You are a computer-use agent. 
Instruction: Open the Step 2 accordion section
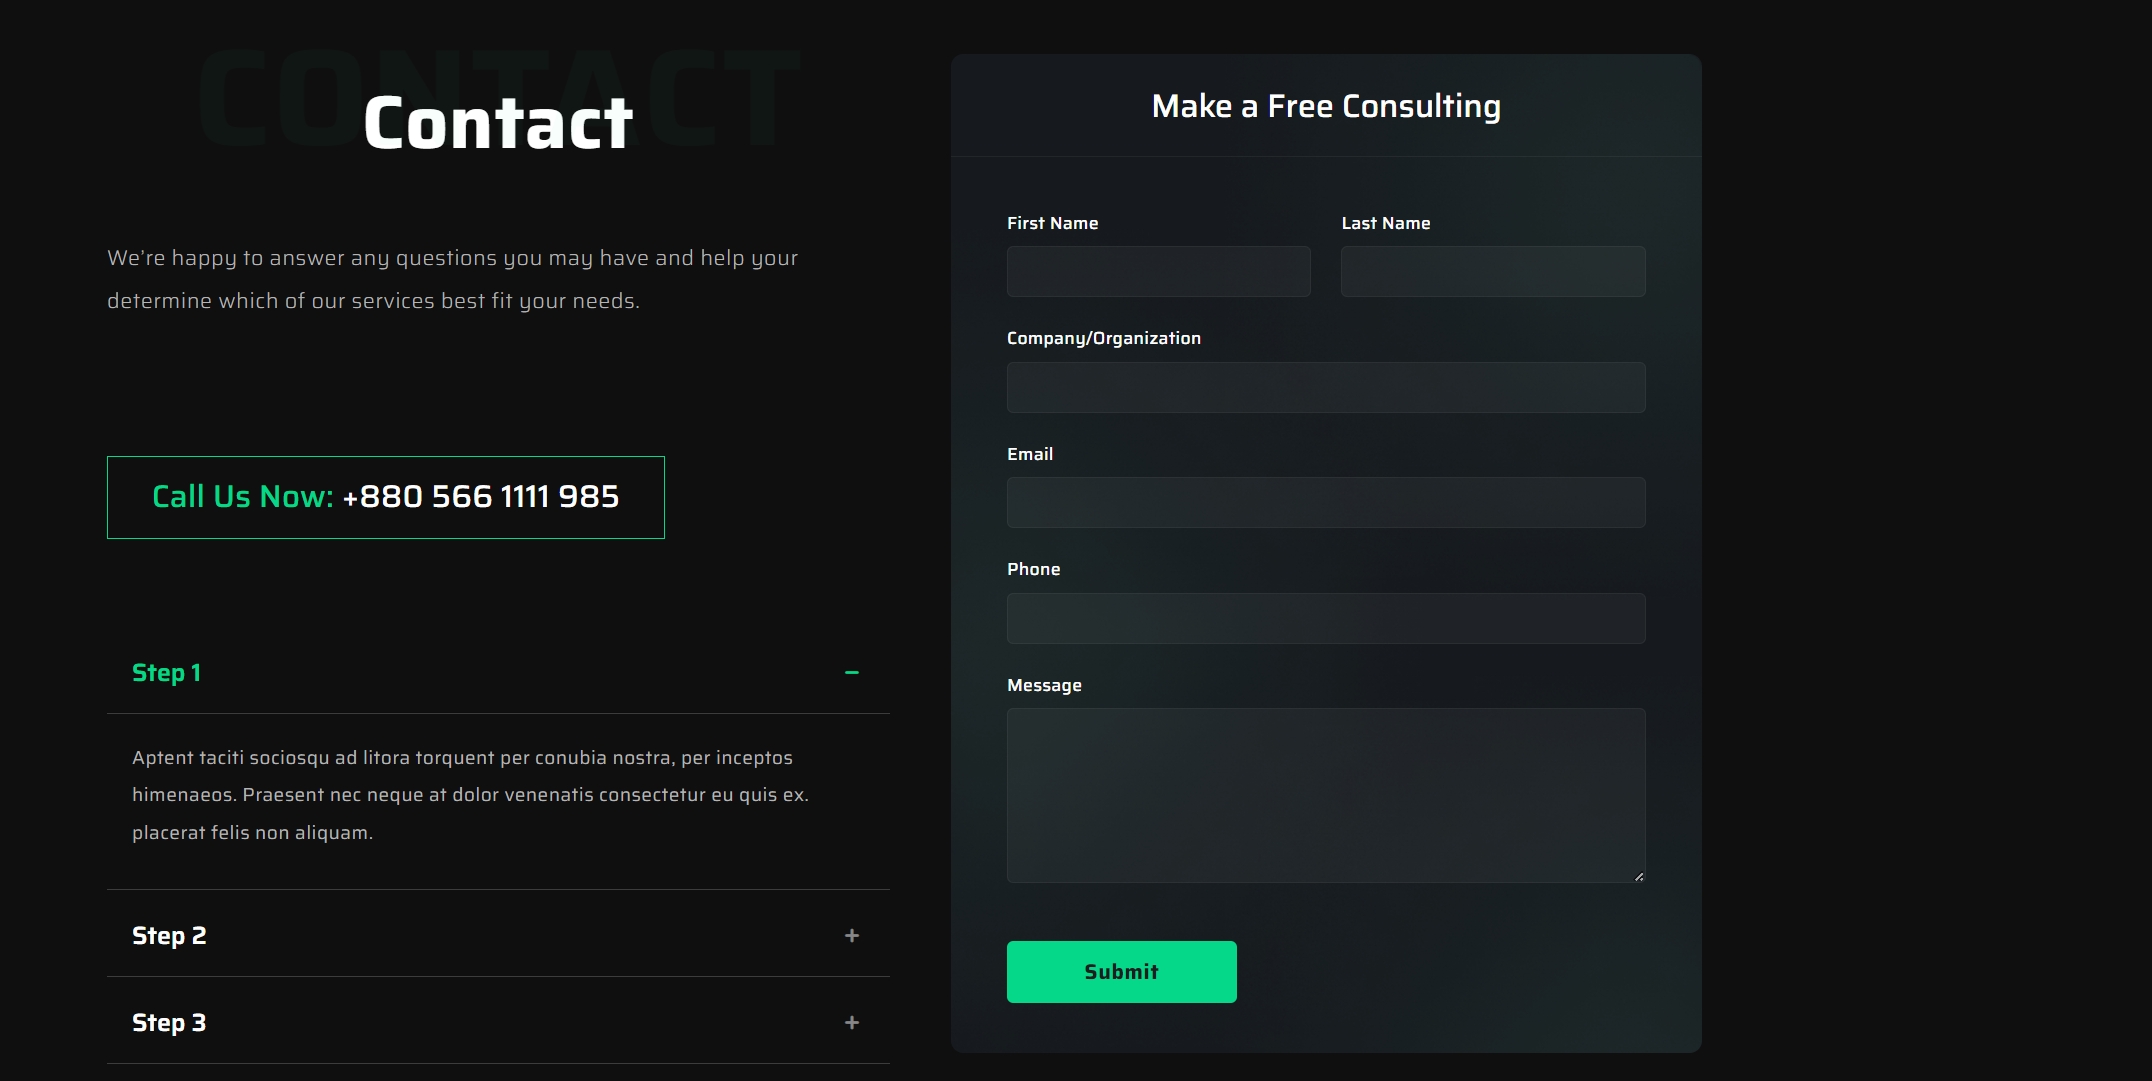pos(169,936)
